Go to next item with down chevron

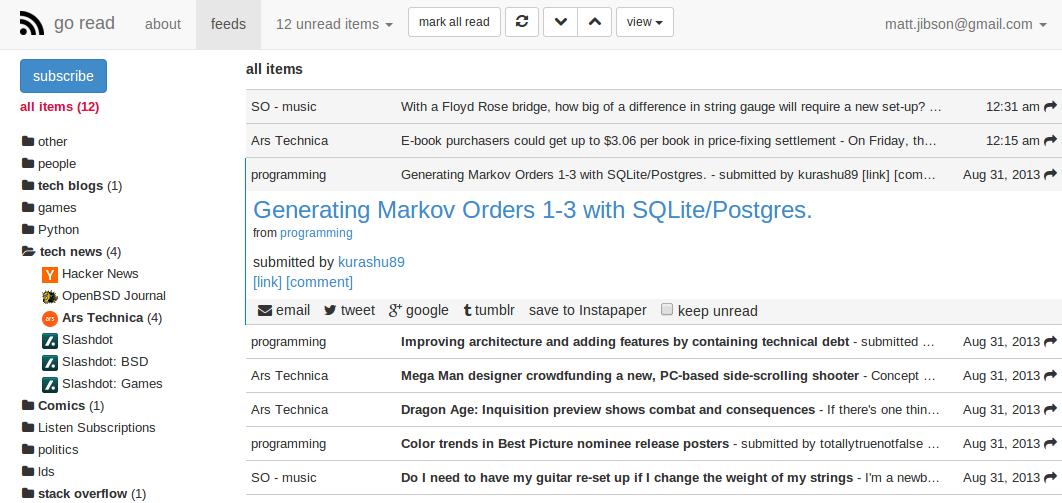point(560,22)
